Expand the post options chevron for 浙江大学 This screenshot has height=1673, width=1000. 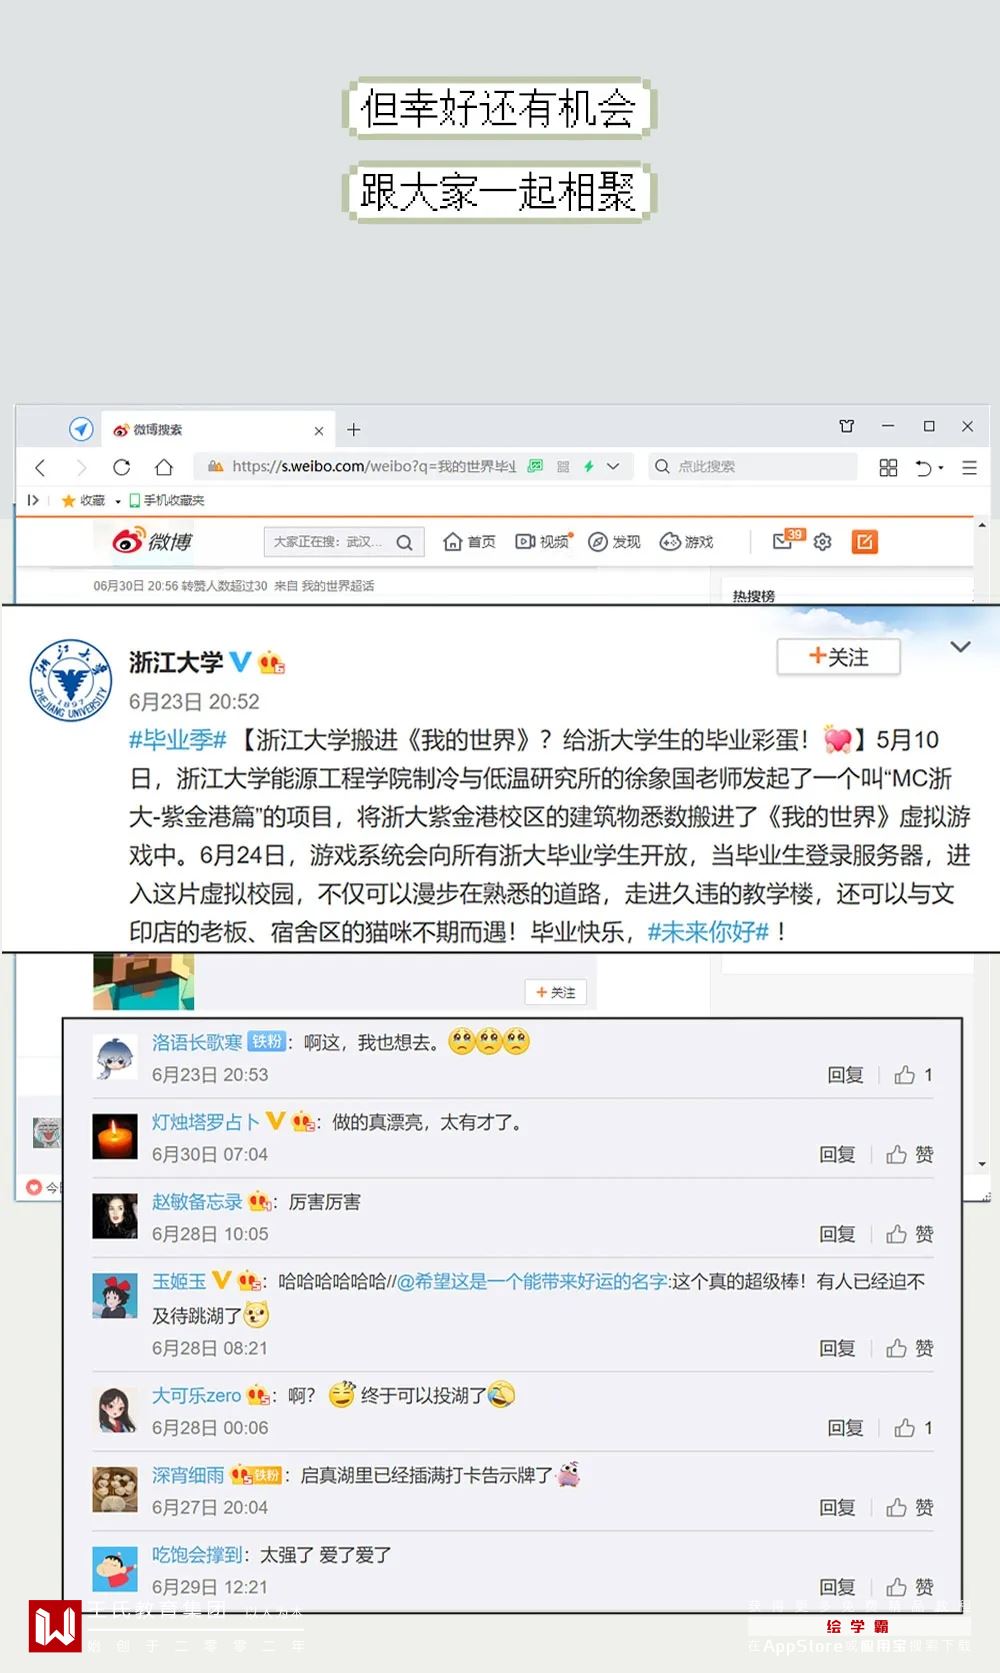tap(960, 647)
